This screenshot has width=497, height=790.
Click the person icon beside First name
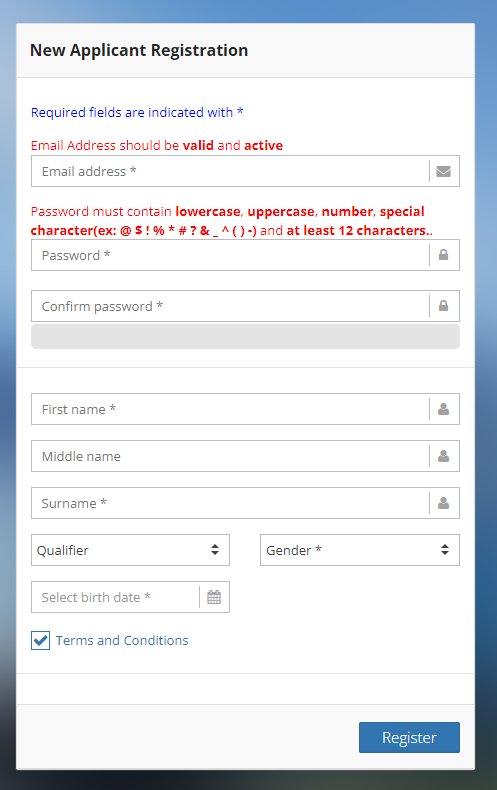[x=444, y=409]
